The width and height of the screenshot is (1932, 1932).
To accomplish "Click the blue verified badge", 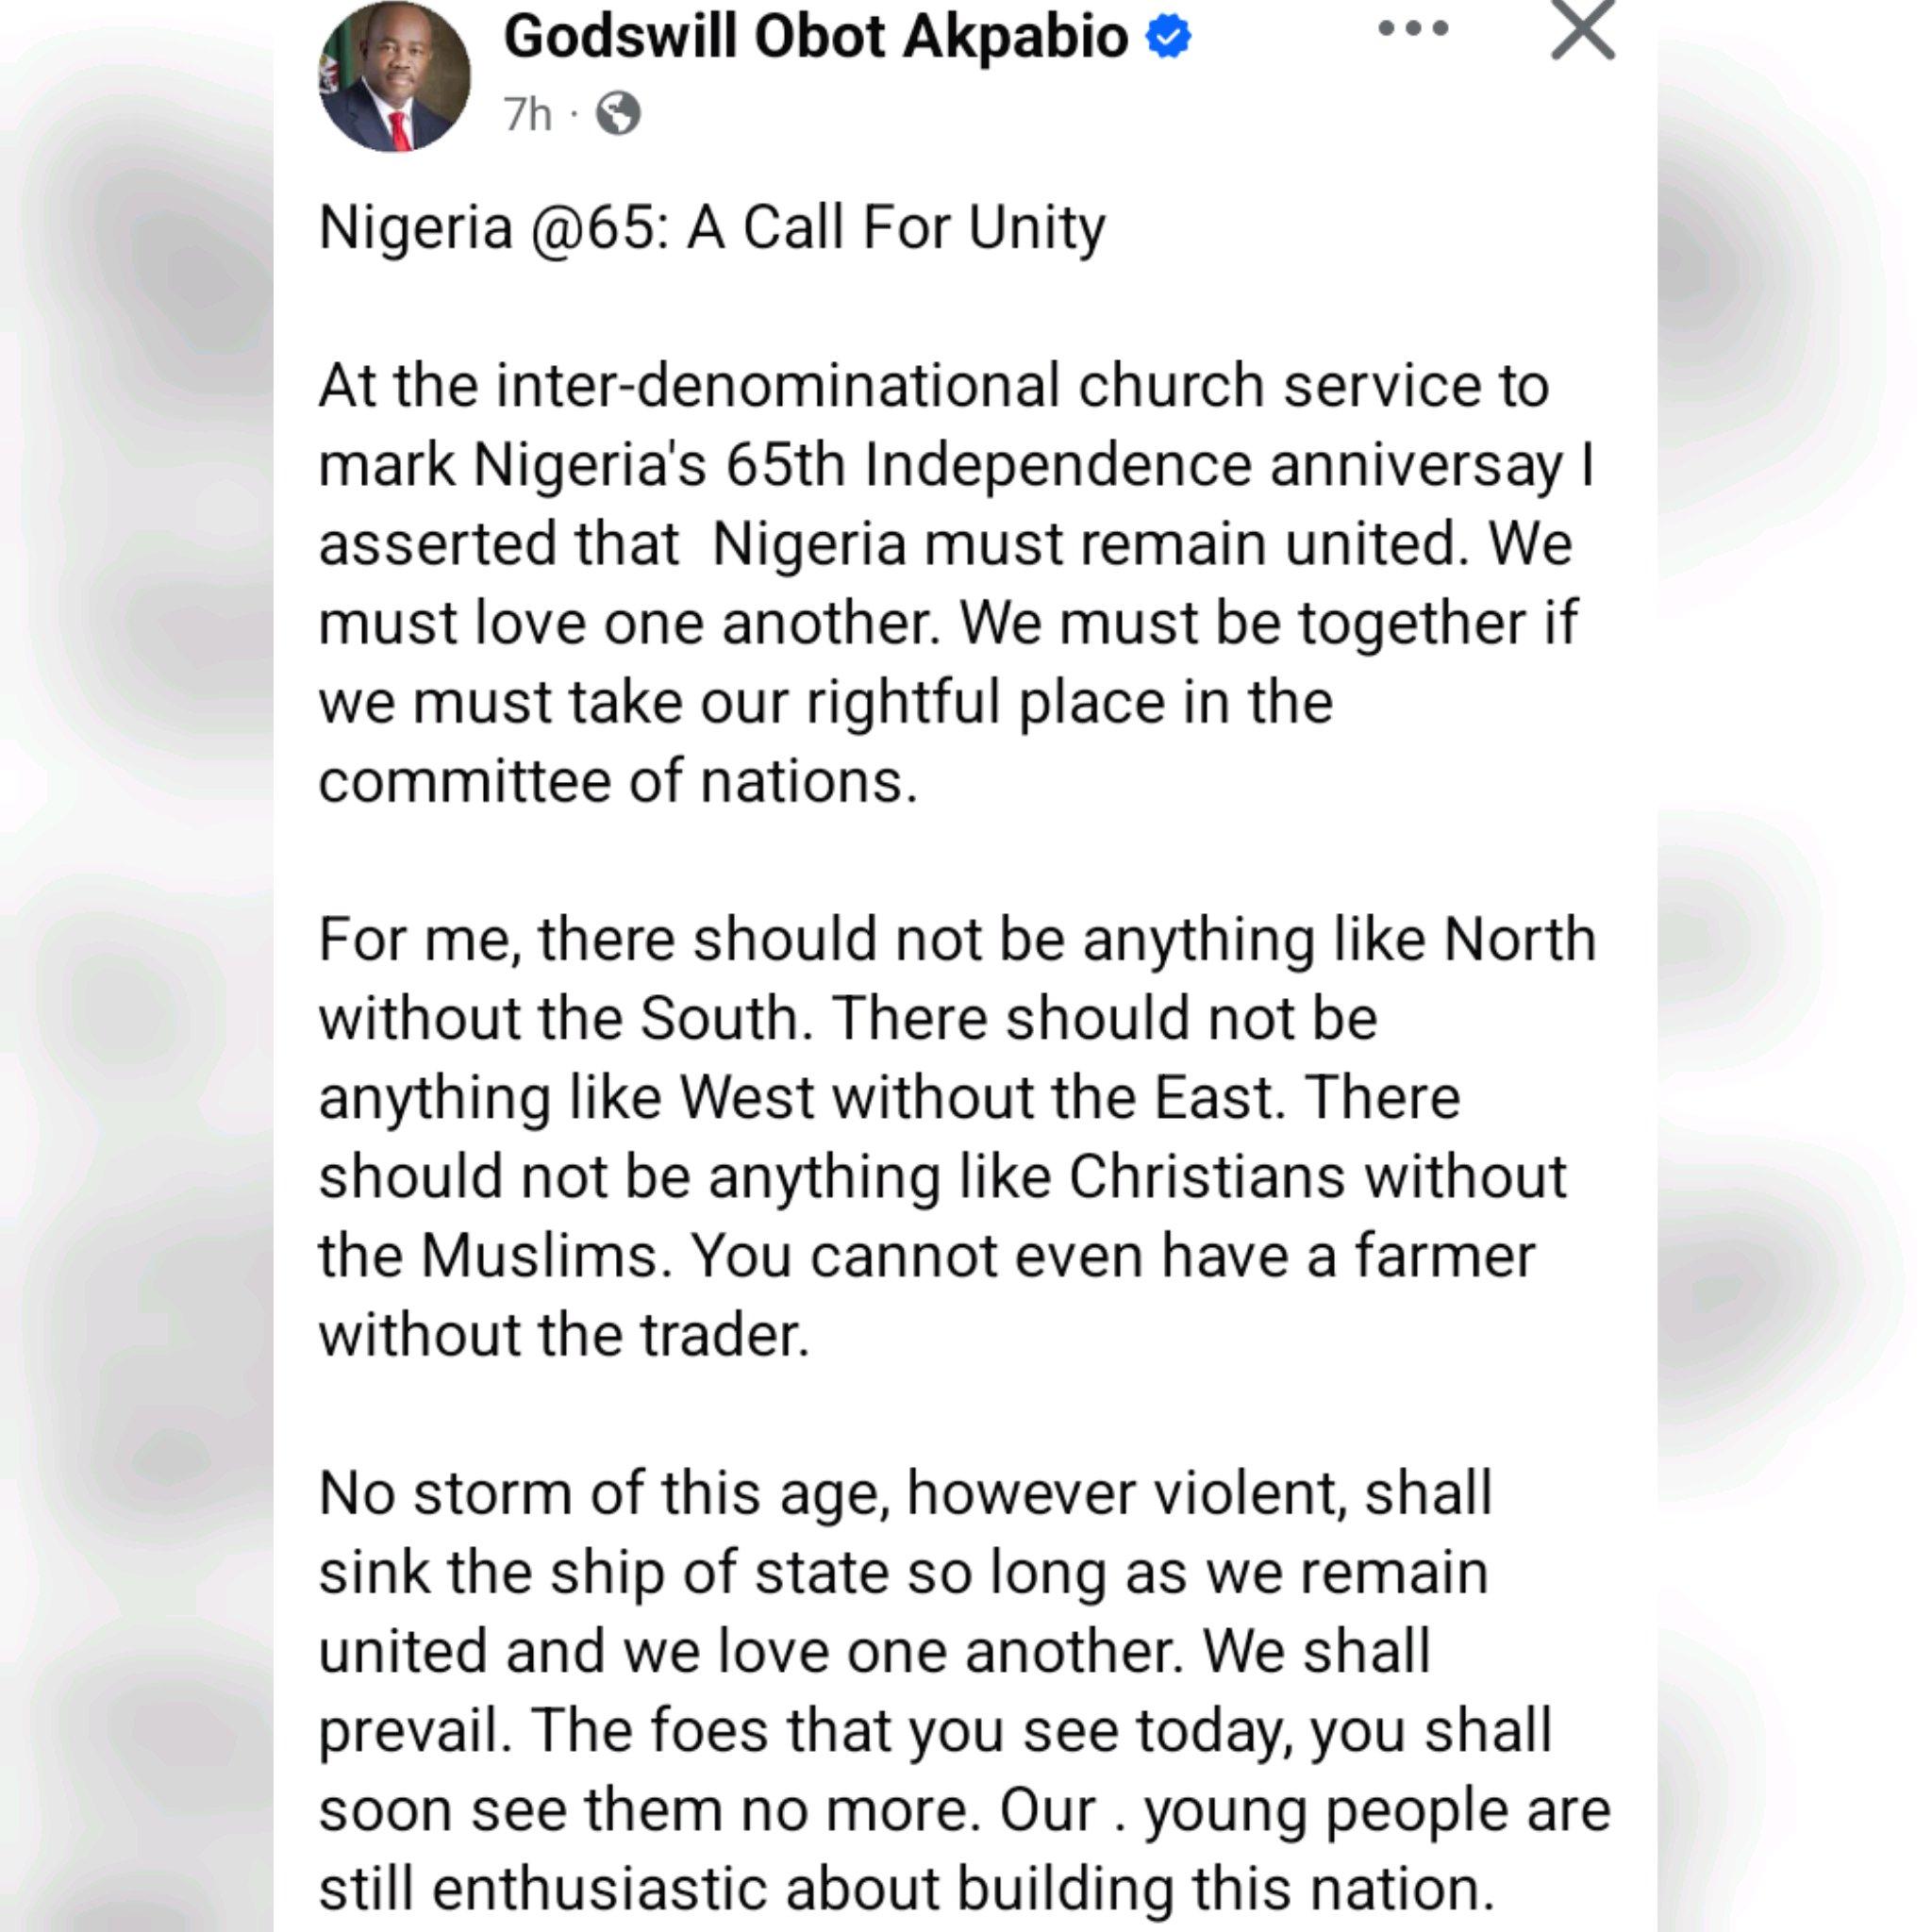I will pyautogui.click(x=1168, y=38).
